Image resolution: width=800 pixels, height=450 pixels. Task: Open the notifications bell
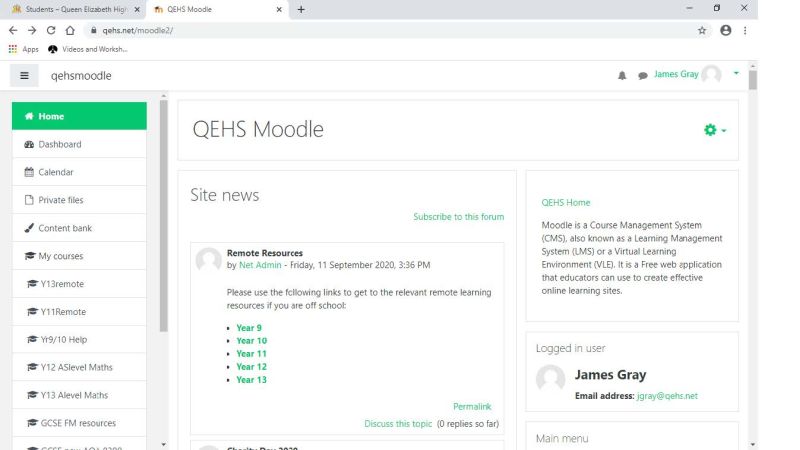pos(622,76)
